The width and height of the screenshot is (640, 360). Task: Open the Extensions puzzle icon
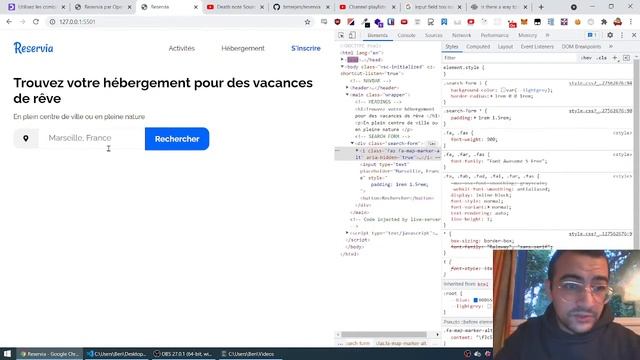(x=604, y=22)
